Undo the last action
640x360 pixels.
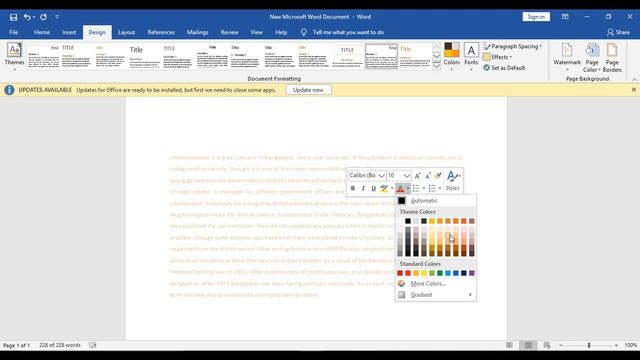click(x=27, y=17)
